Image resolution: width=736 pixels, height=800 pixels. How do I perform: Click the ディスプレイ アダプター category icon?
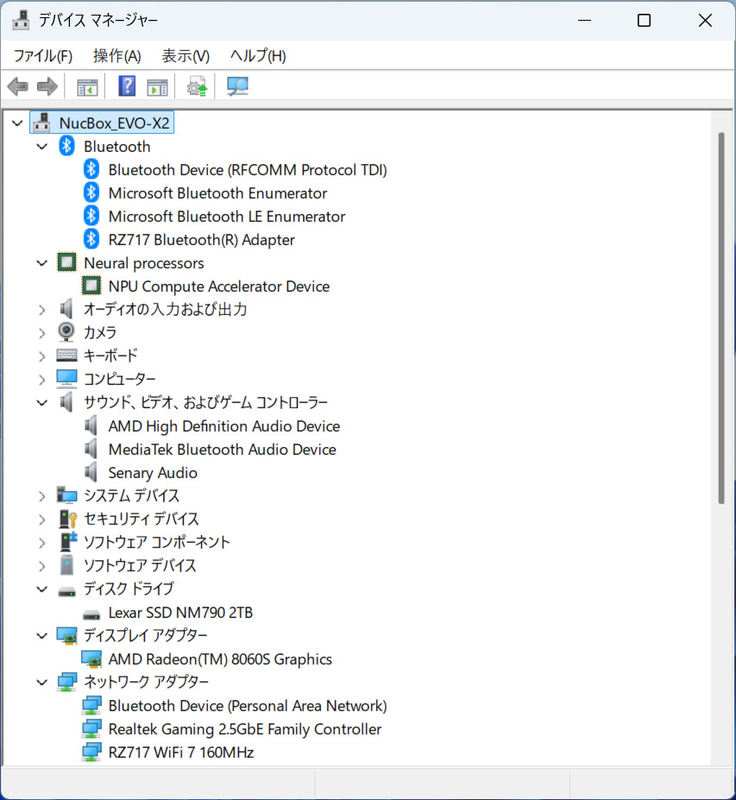[x=67, y=636]
